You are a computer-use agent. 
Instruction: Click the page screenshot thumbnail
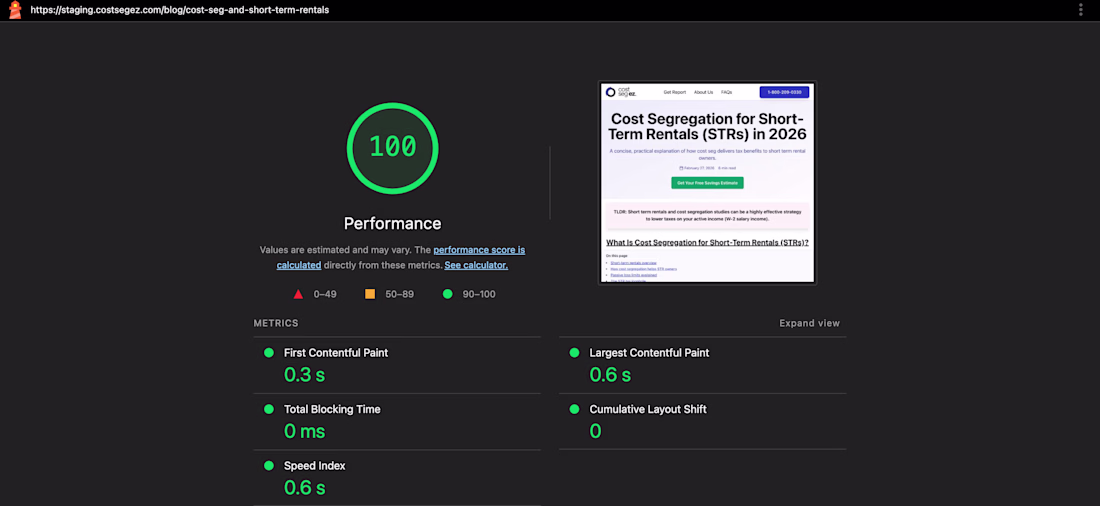(x=707, y=183)
